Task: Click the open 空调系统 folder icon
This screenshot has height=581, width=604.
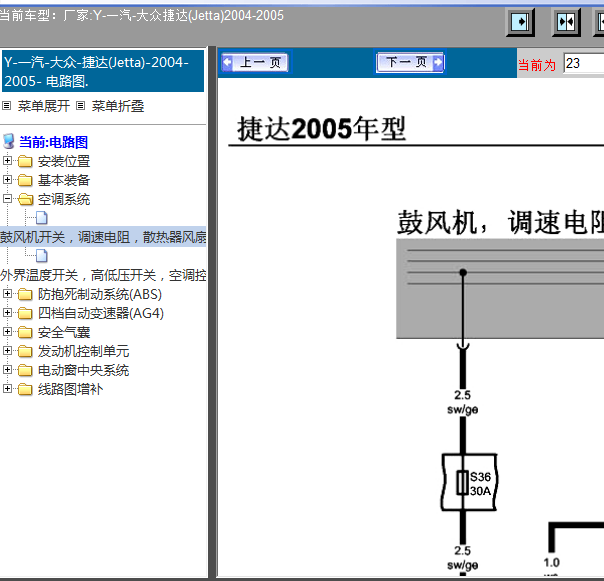Action: tap(25, 199)
